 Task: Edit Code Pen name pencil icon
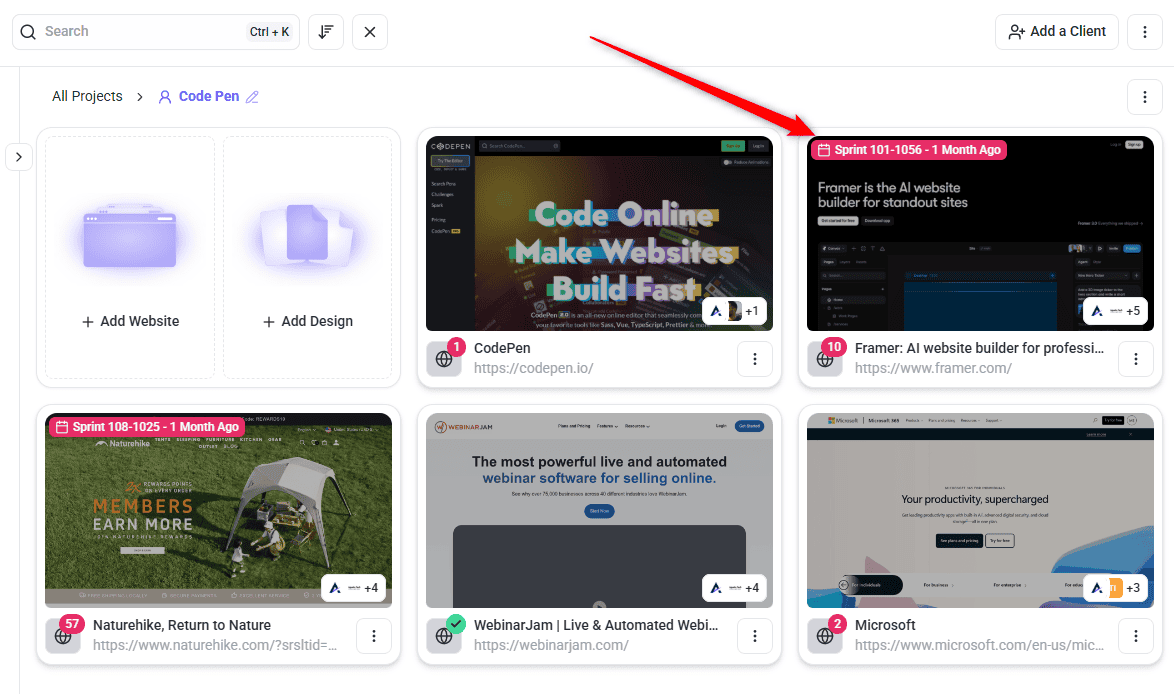(x=252, y=97)
